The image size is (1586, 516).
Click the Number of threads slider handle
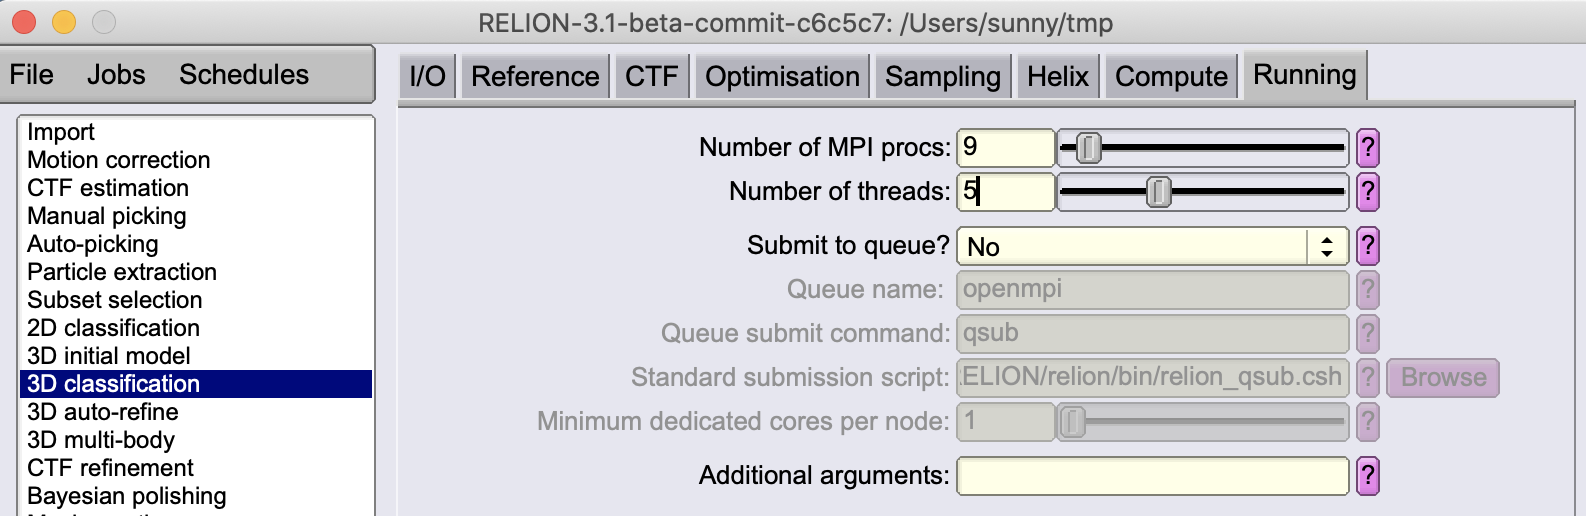[x=1159, y=192]
